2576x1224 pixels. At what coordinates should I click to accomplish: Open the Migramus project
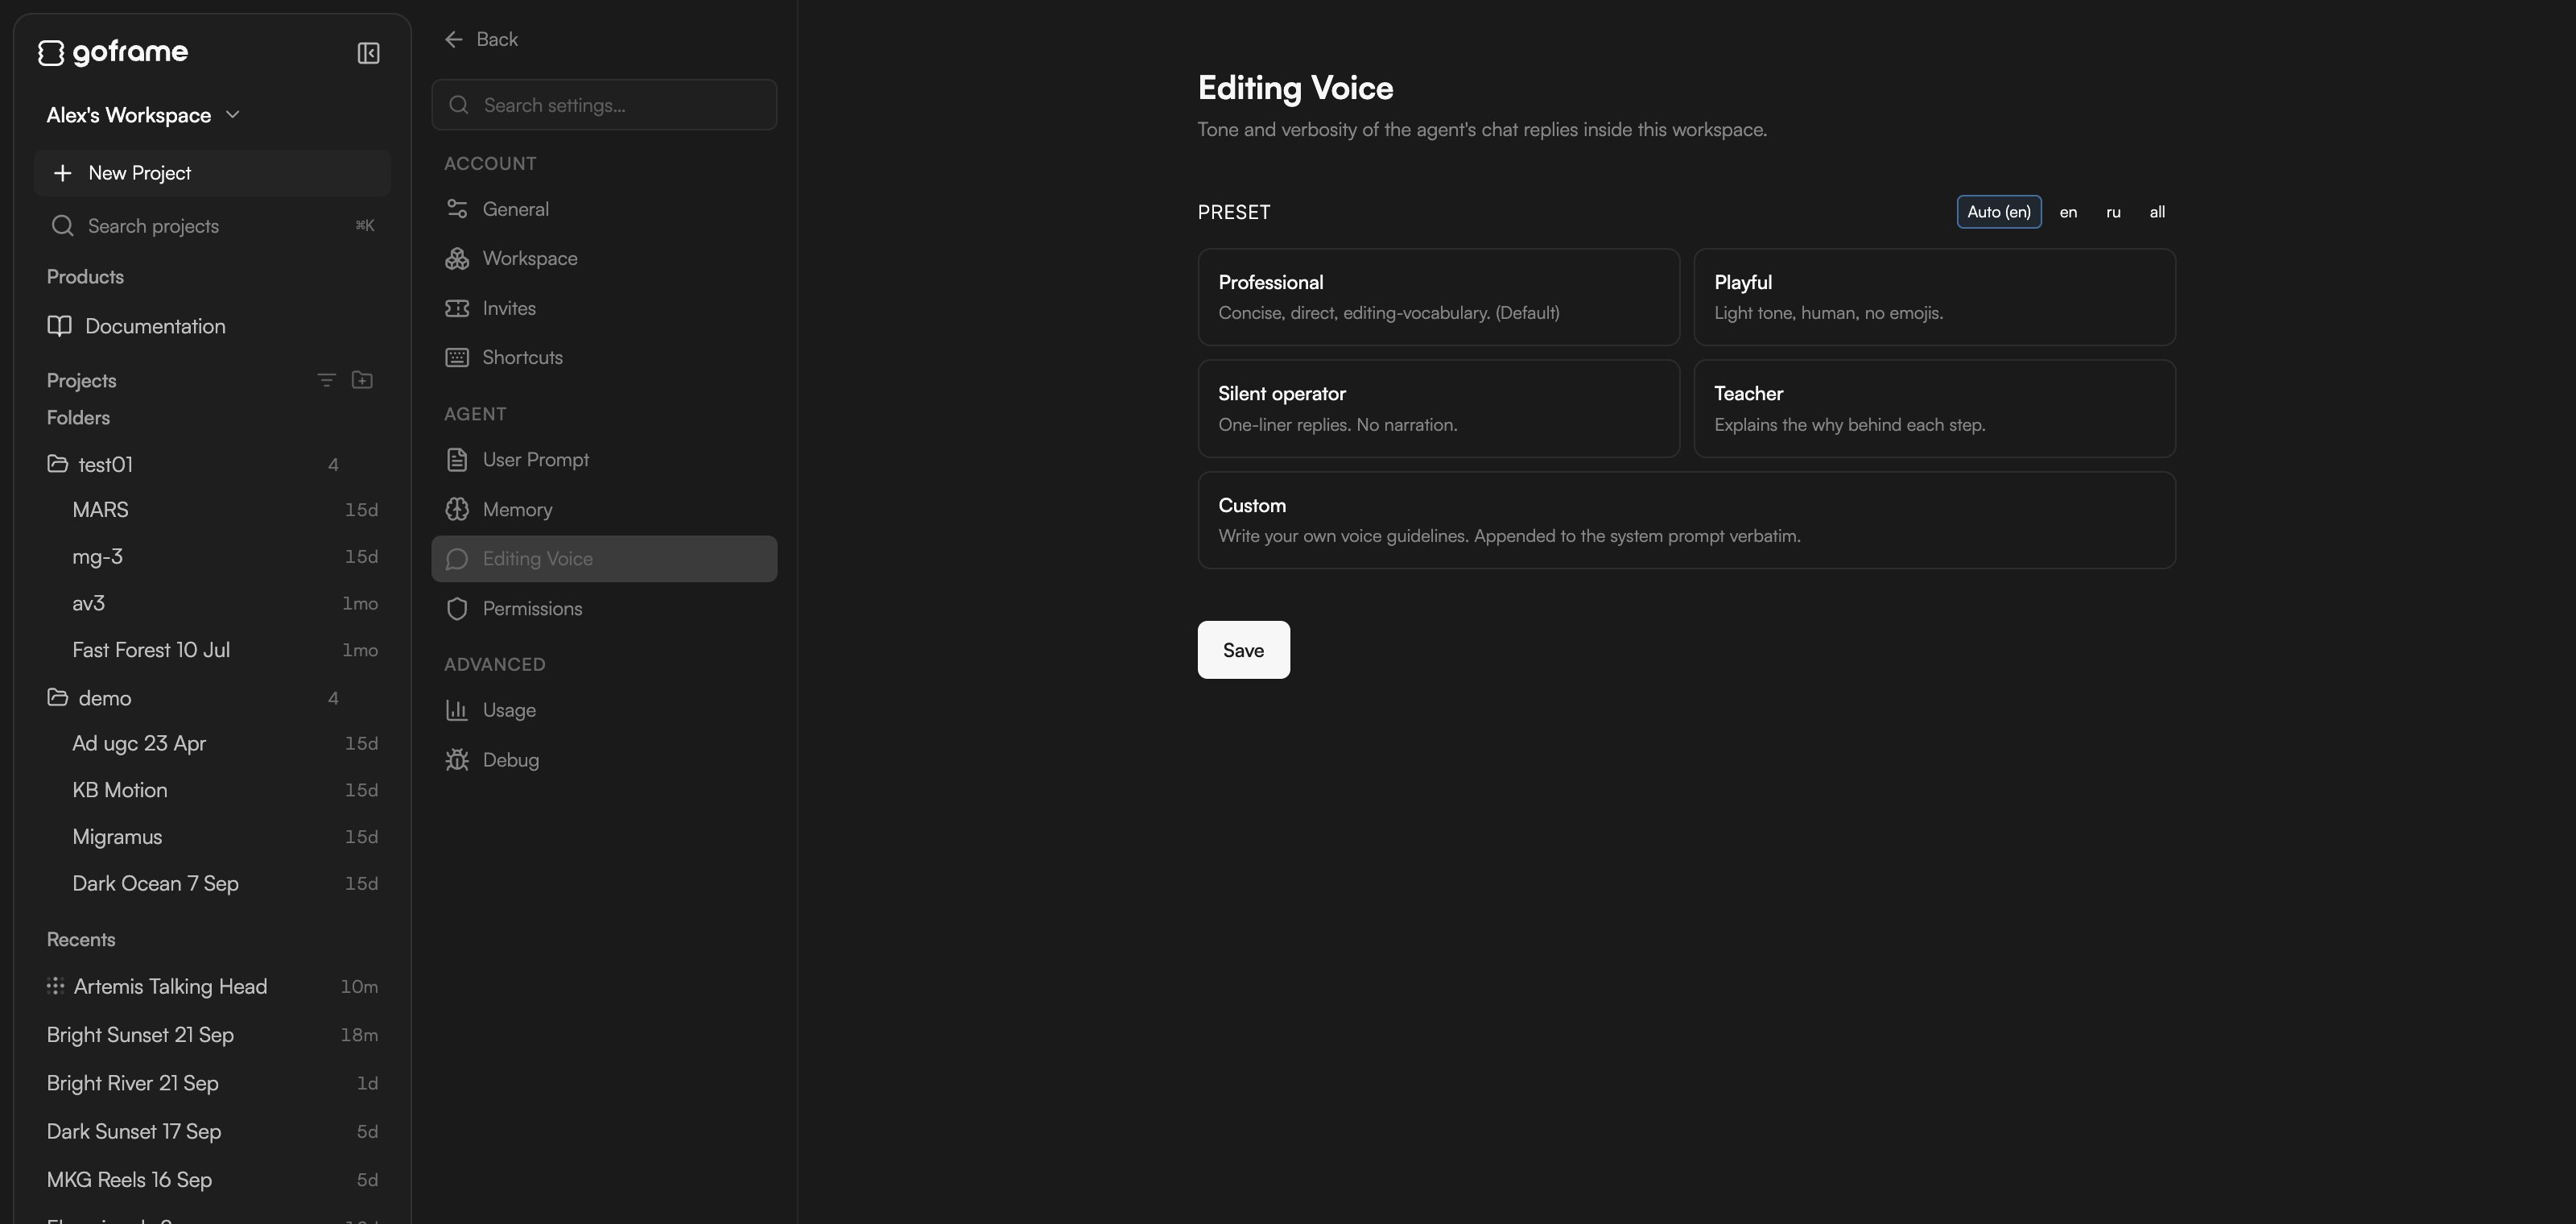[212, 837]
